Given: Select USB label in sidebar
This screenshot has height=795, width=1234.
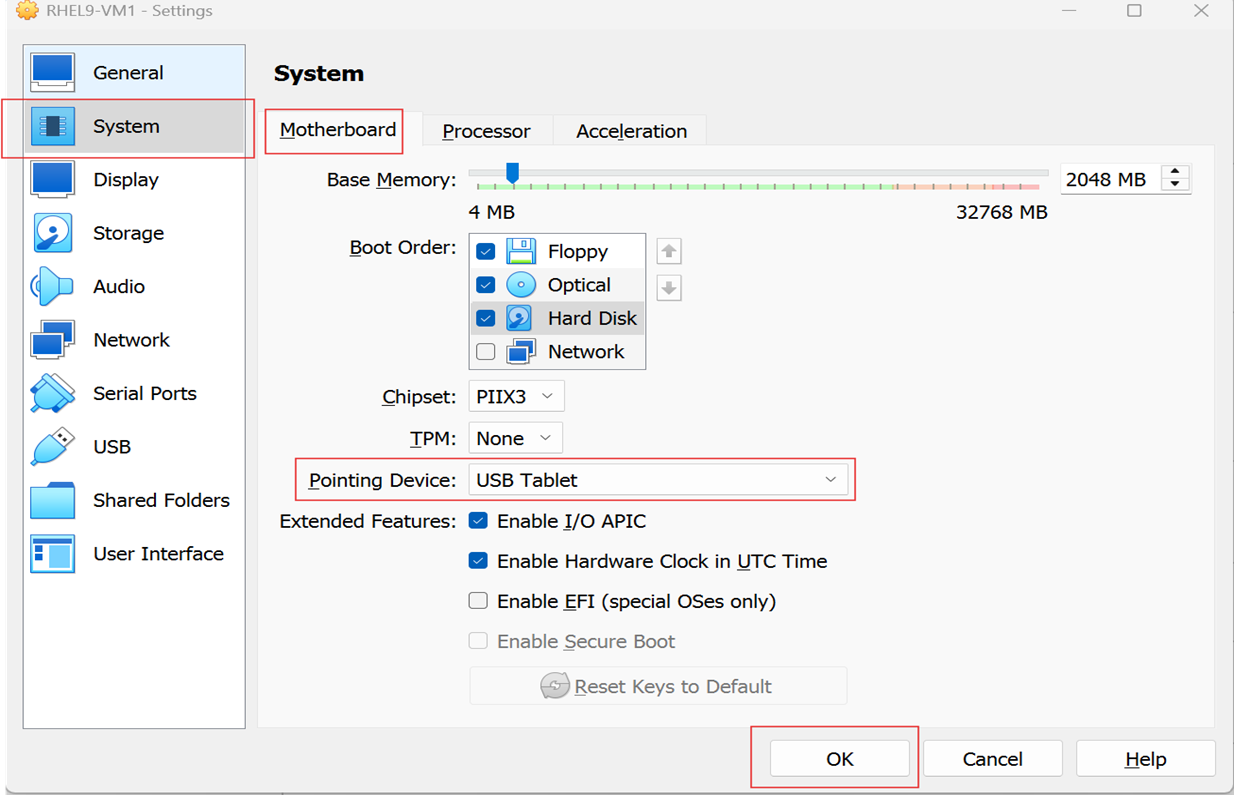Looking at the screenshot, I should tap(112, 447).
